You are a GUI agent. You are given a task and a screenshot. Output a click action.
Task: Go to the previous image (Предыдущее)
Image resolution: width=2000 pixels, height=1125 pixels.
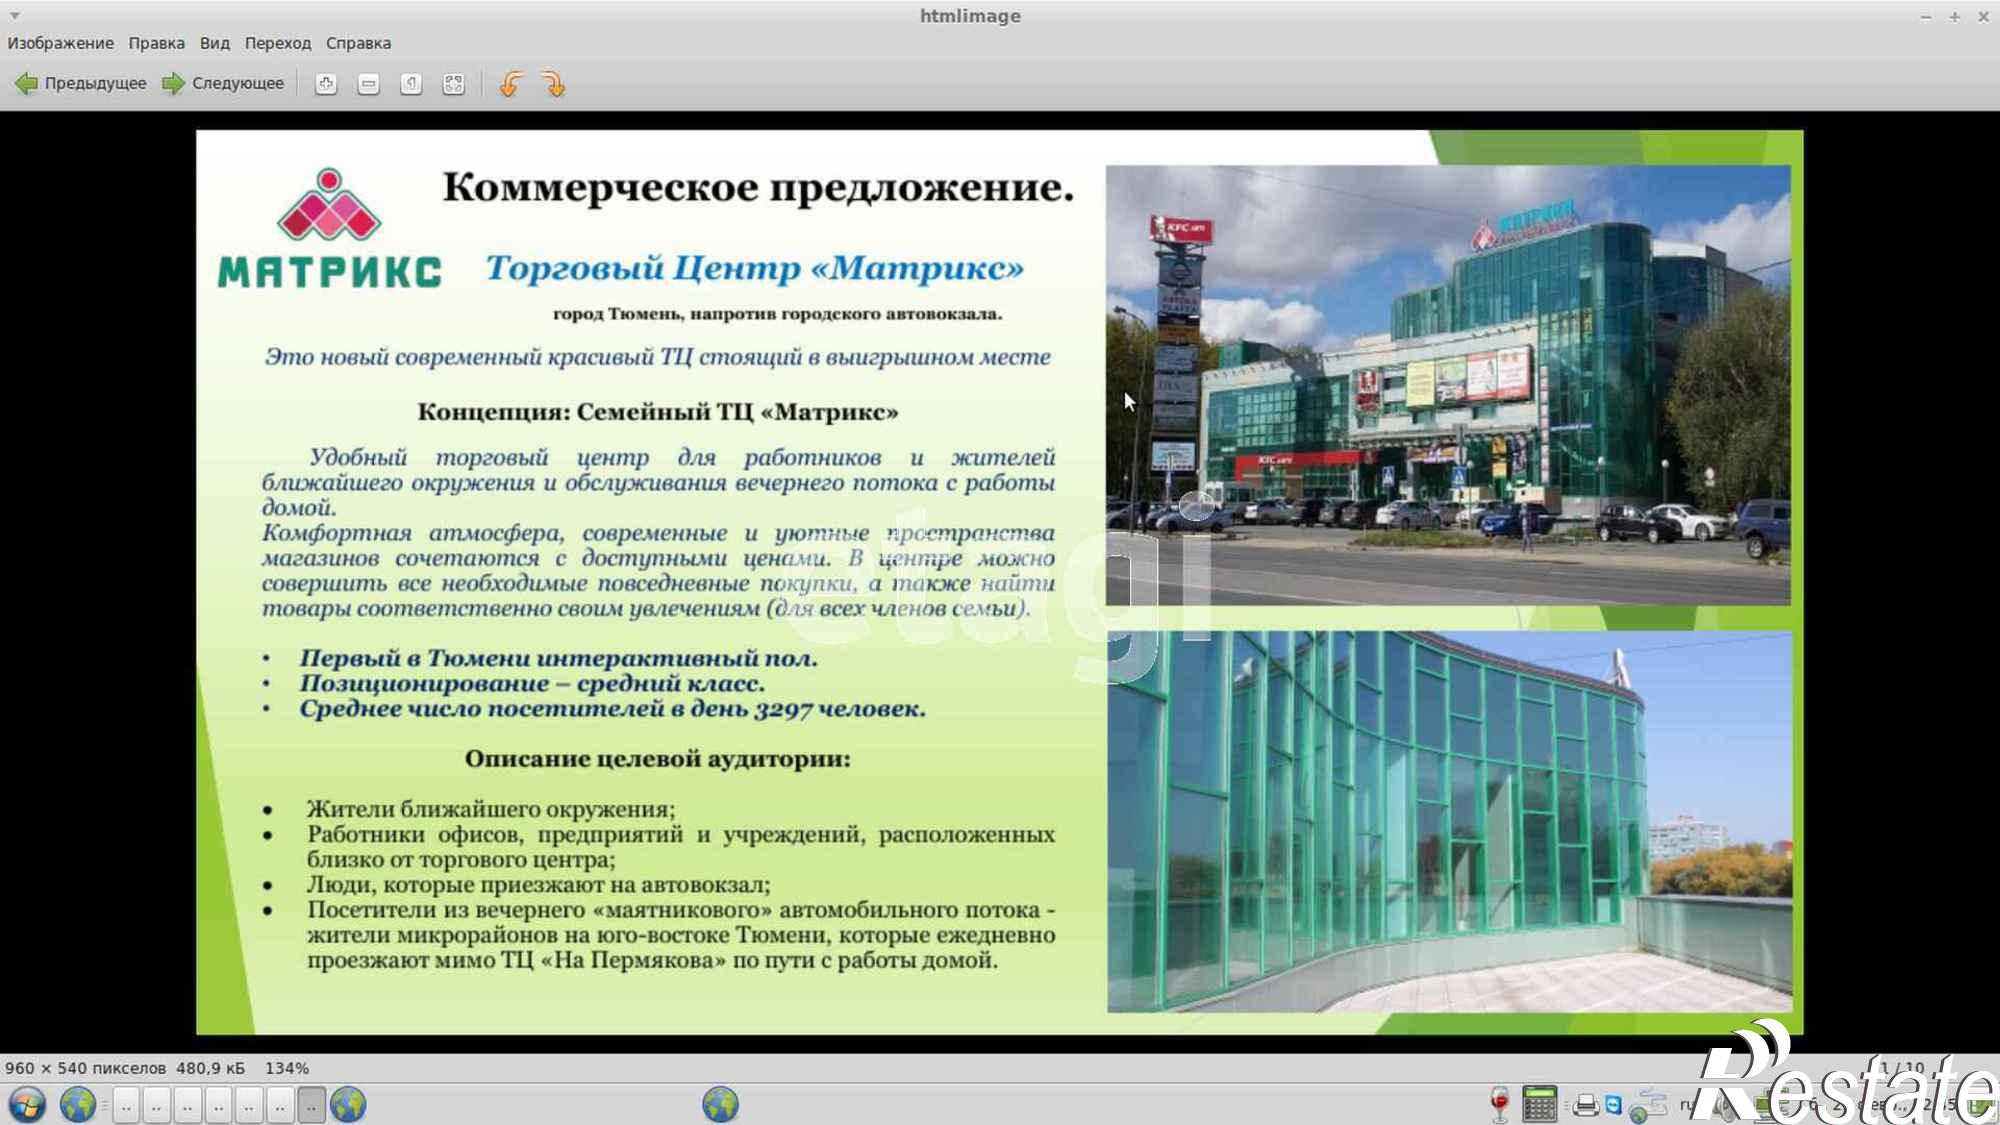[x=81, y=84]
